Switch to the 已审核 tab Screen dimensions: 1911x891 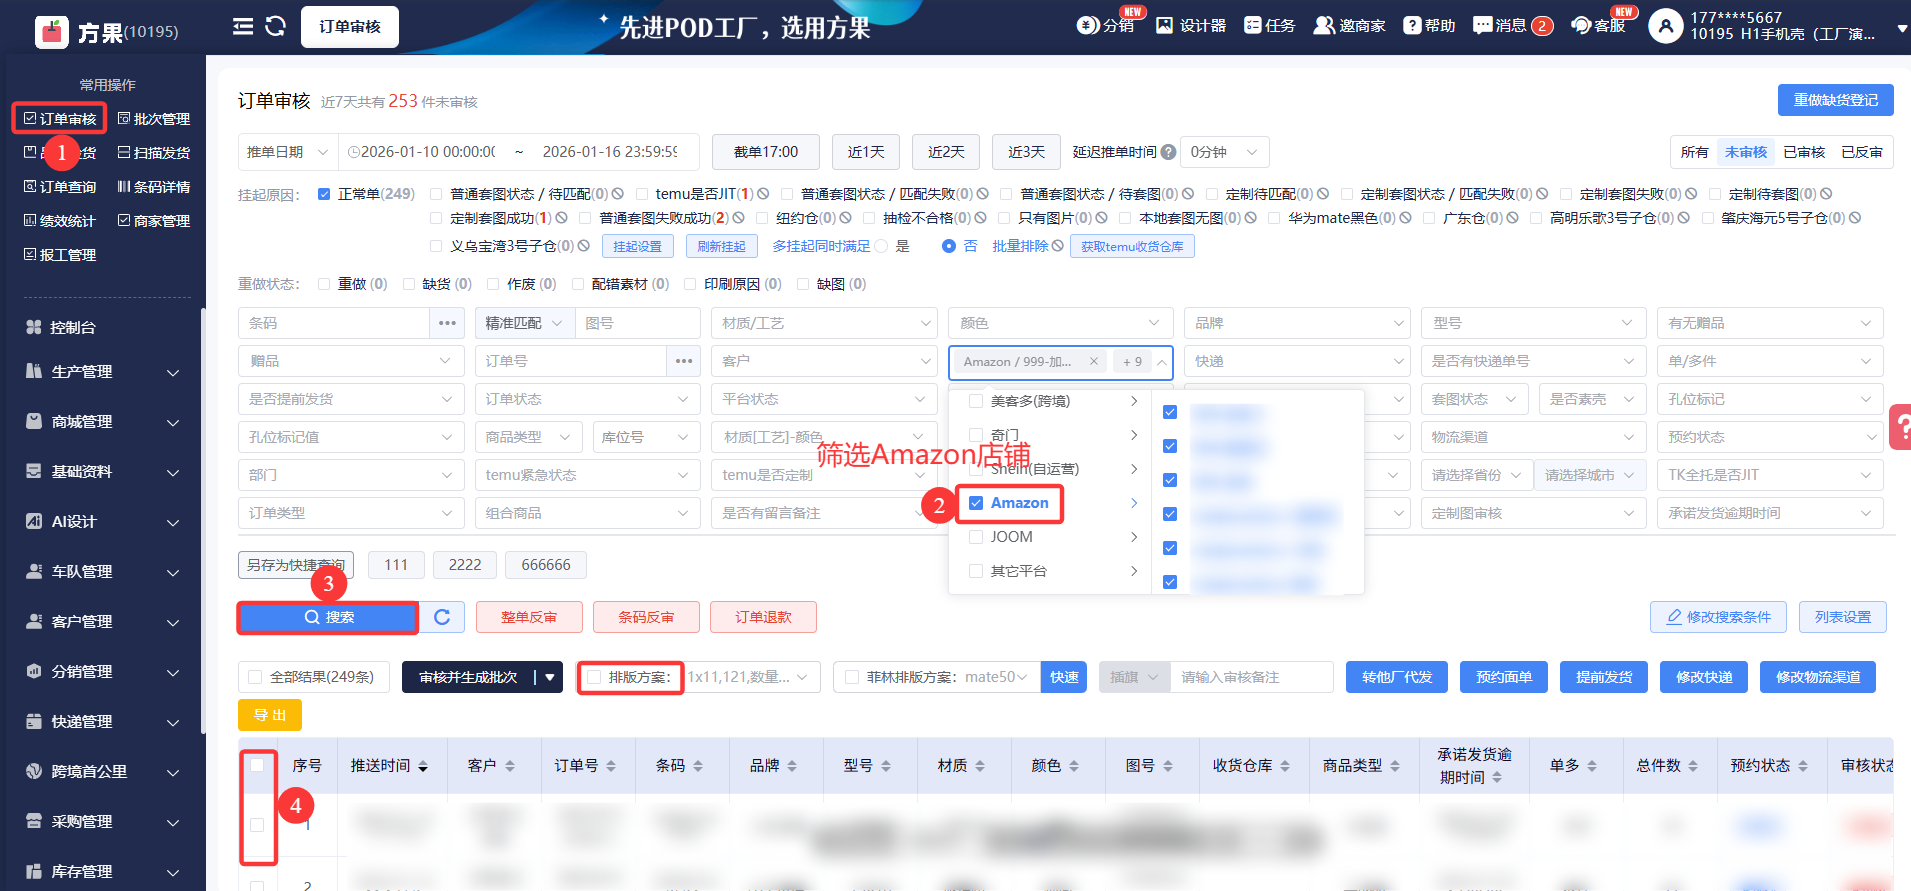[1804, 152]
